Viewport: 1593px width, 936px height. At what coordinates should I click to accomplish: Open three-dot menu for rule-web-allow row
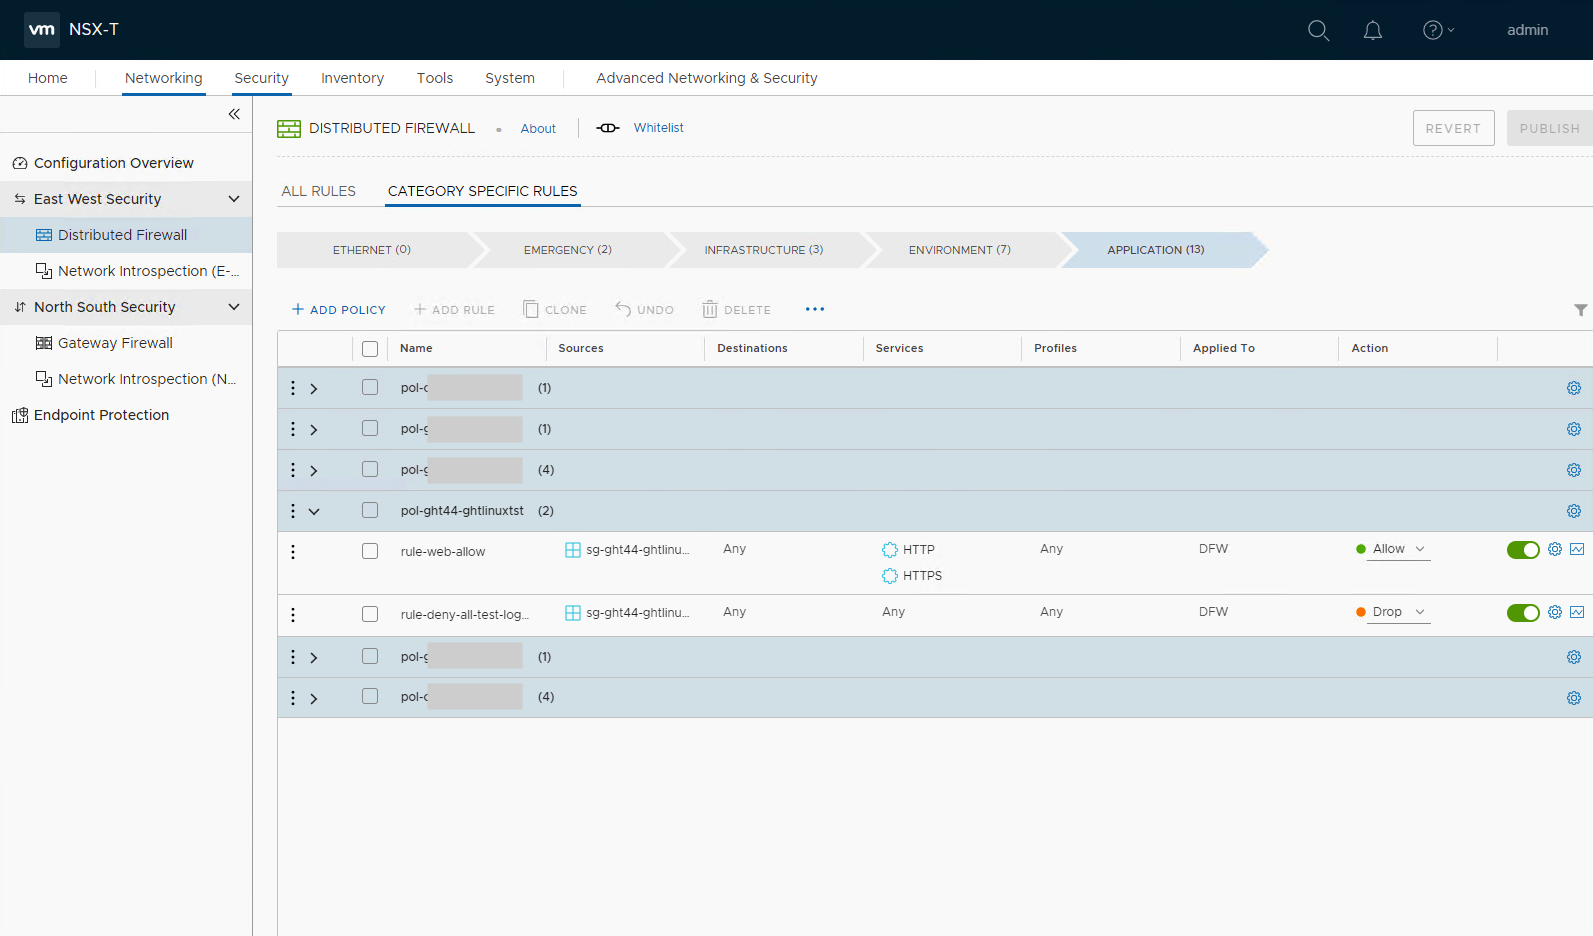(293, 552)
